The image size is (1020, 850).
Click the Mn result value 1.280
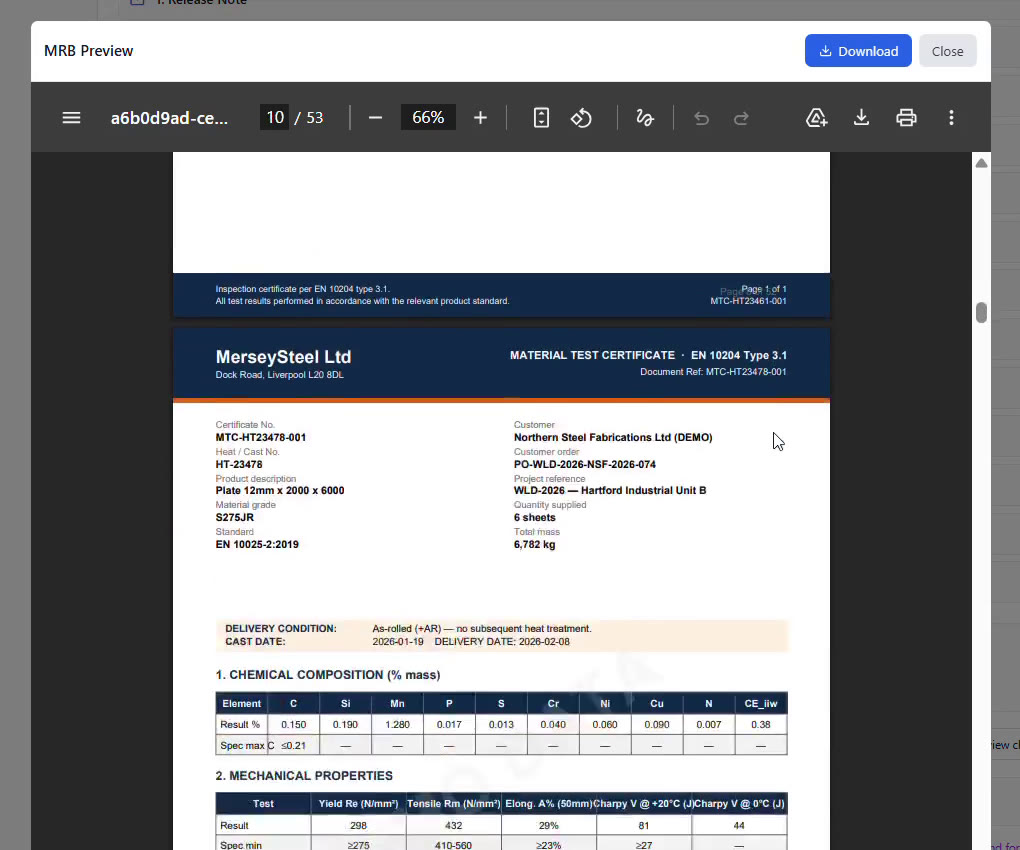[397, 724]
